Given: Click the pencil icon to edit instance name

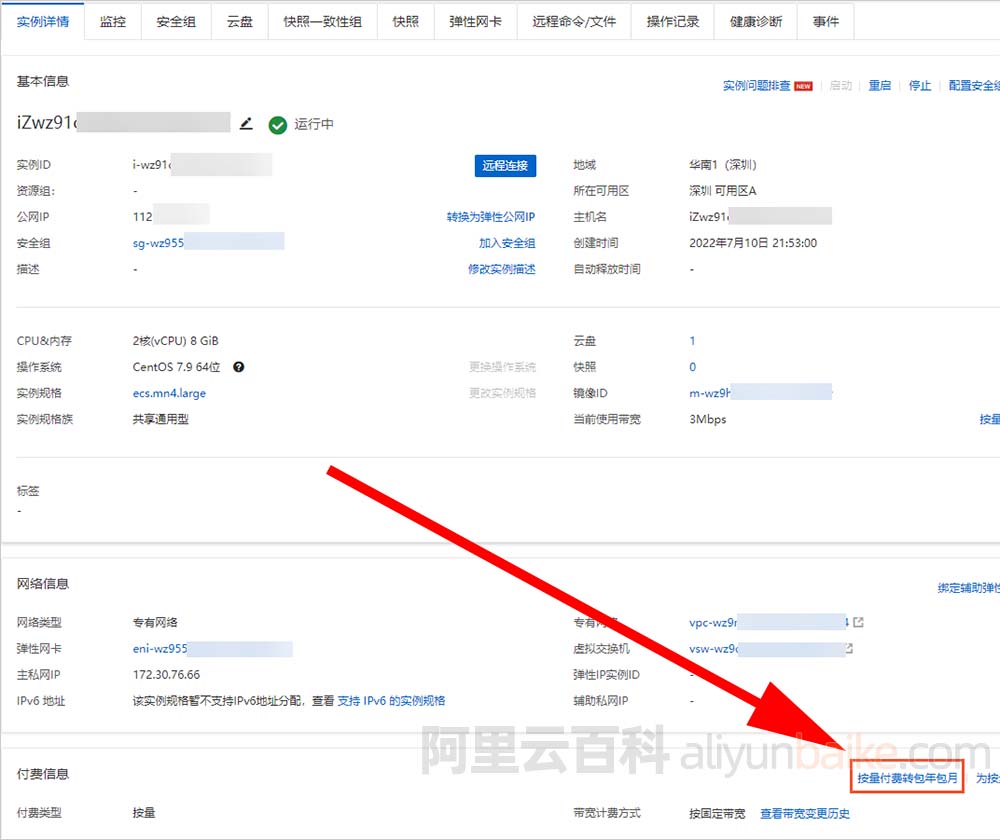Looking at the screenshot, I should pos(246,124).
